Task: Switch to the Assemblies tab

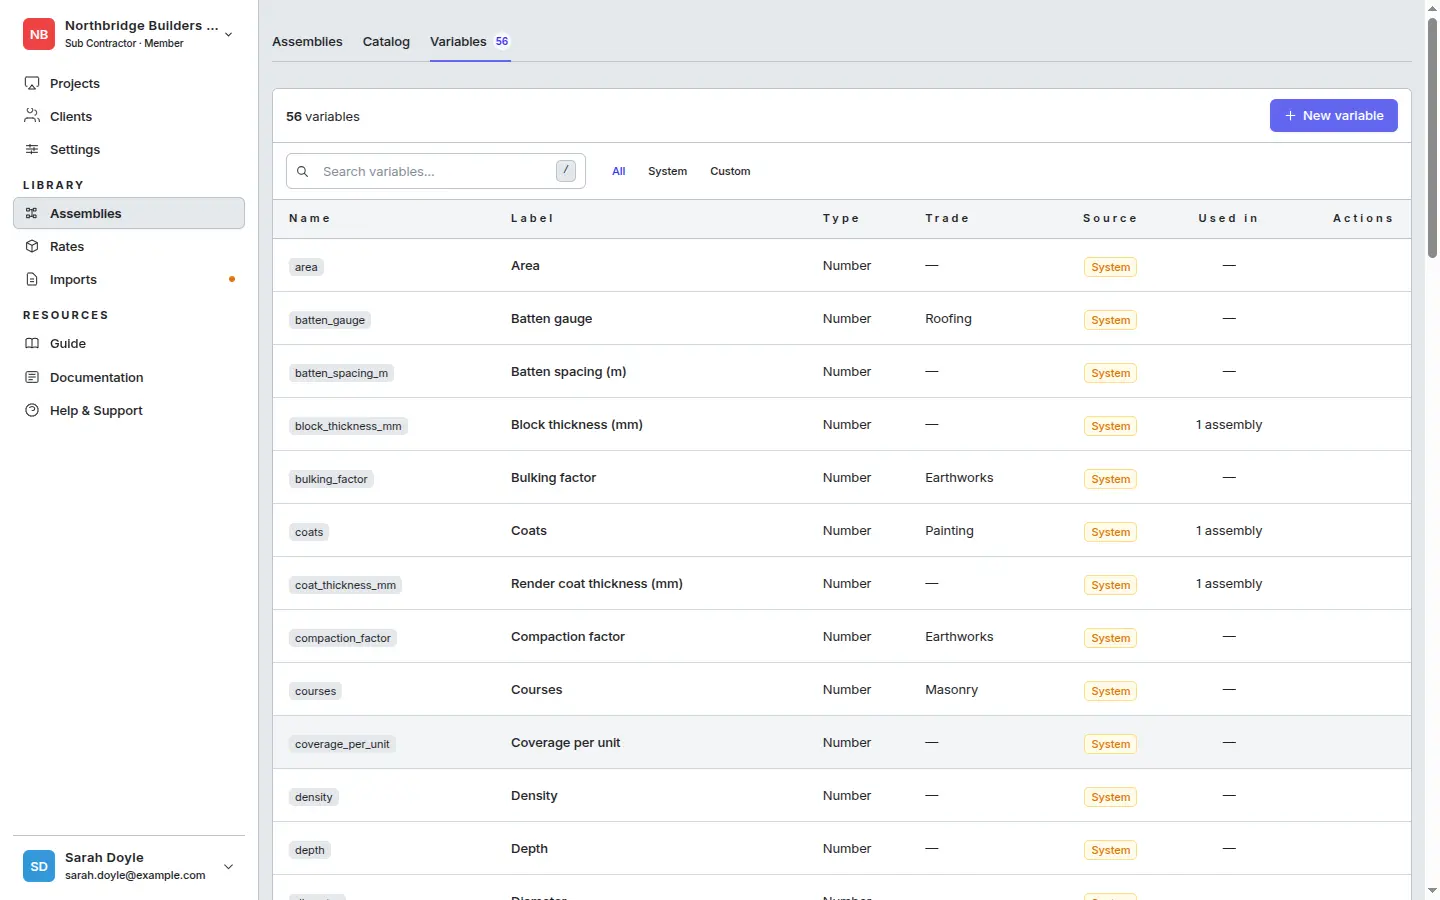Action: pos(307,41)
